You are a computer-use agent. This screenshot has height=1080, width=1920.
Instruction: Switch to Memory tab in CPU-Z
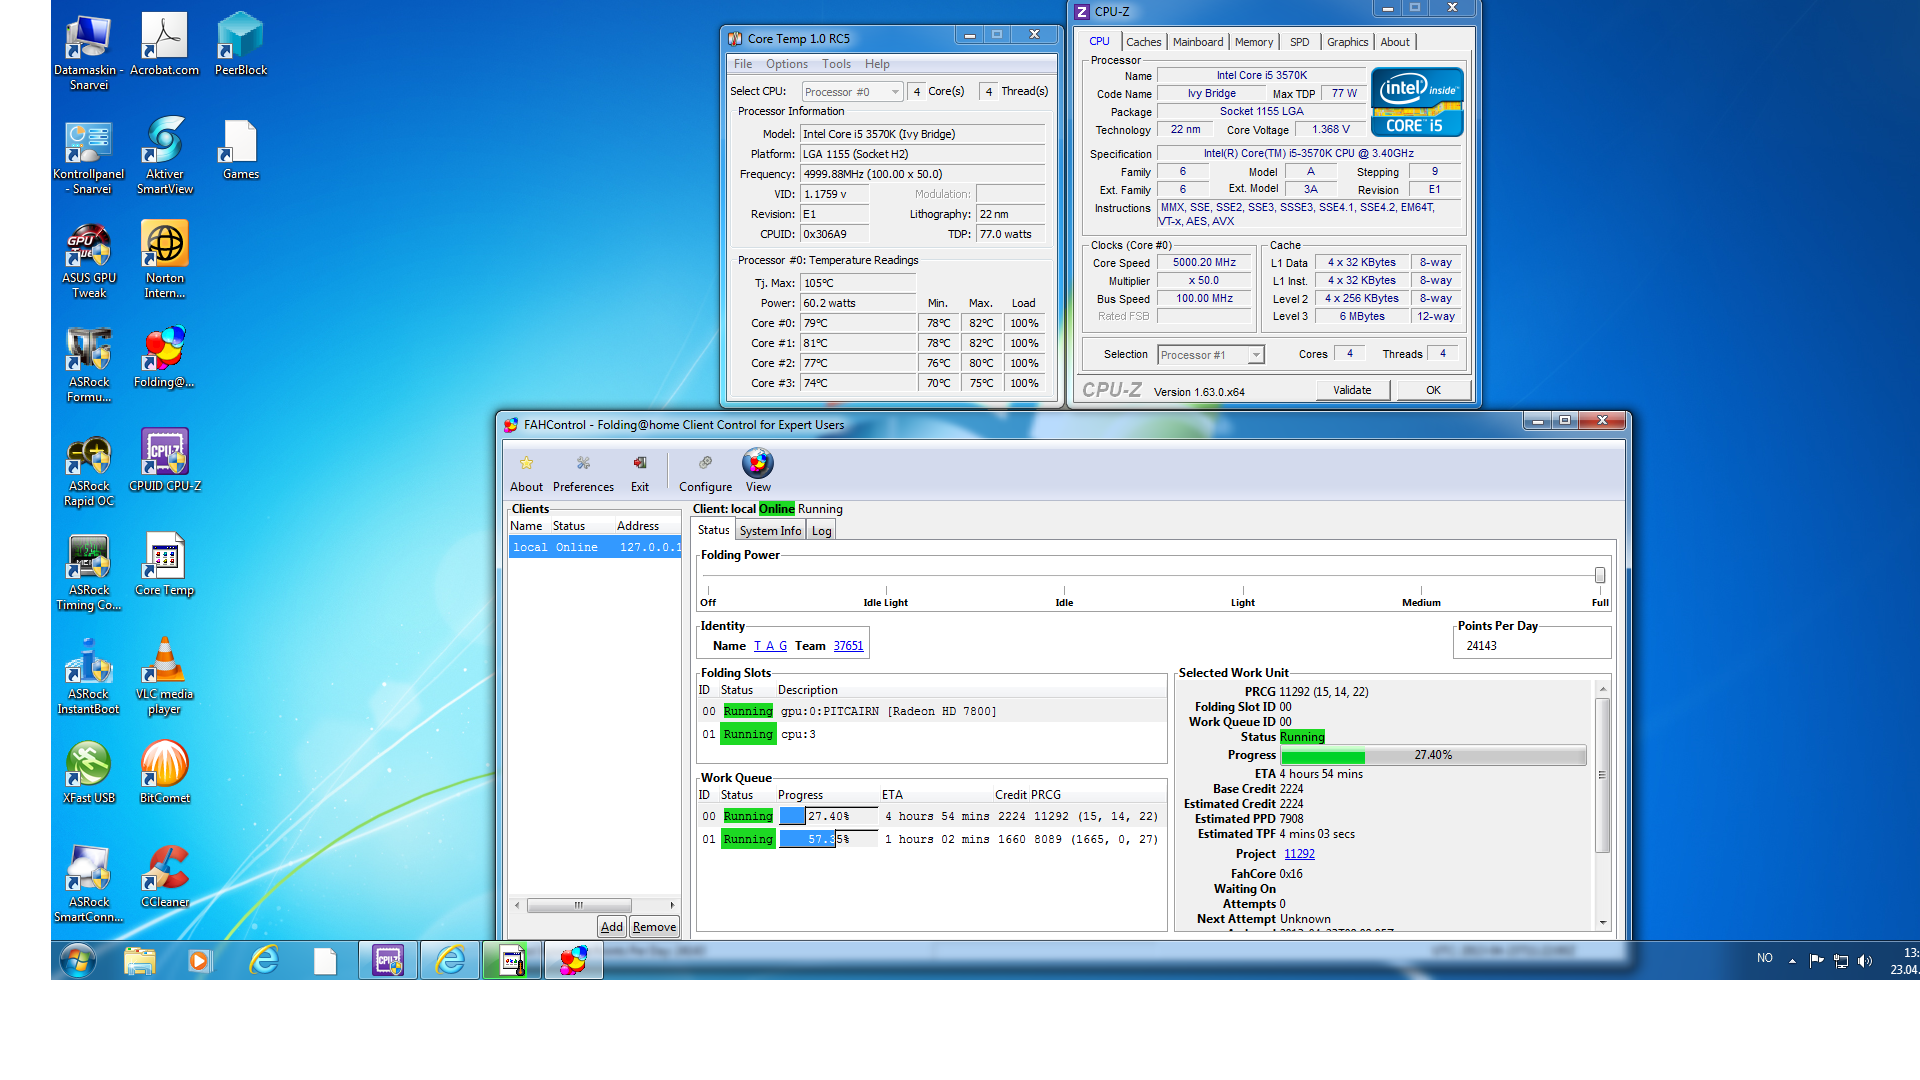pos(1254,42)
